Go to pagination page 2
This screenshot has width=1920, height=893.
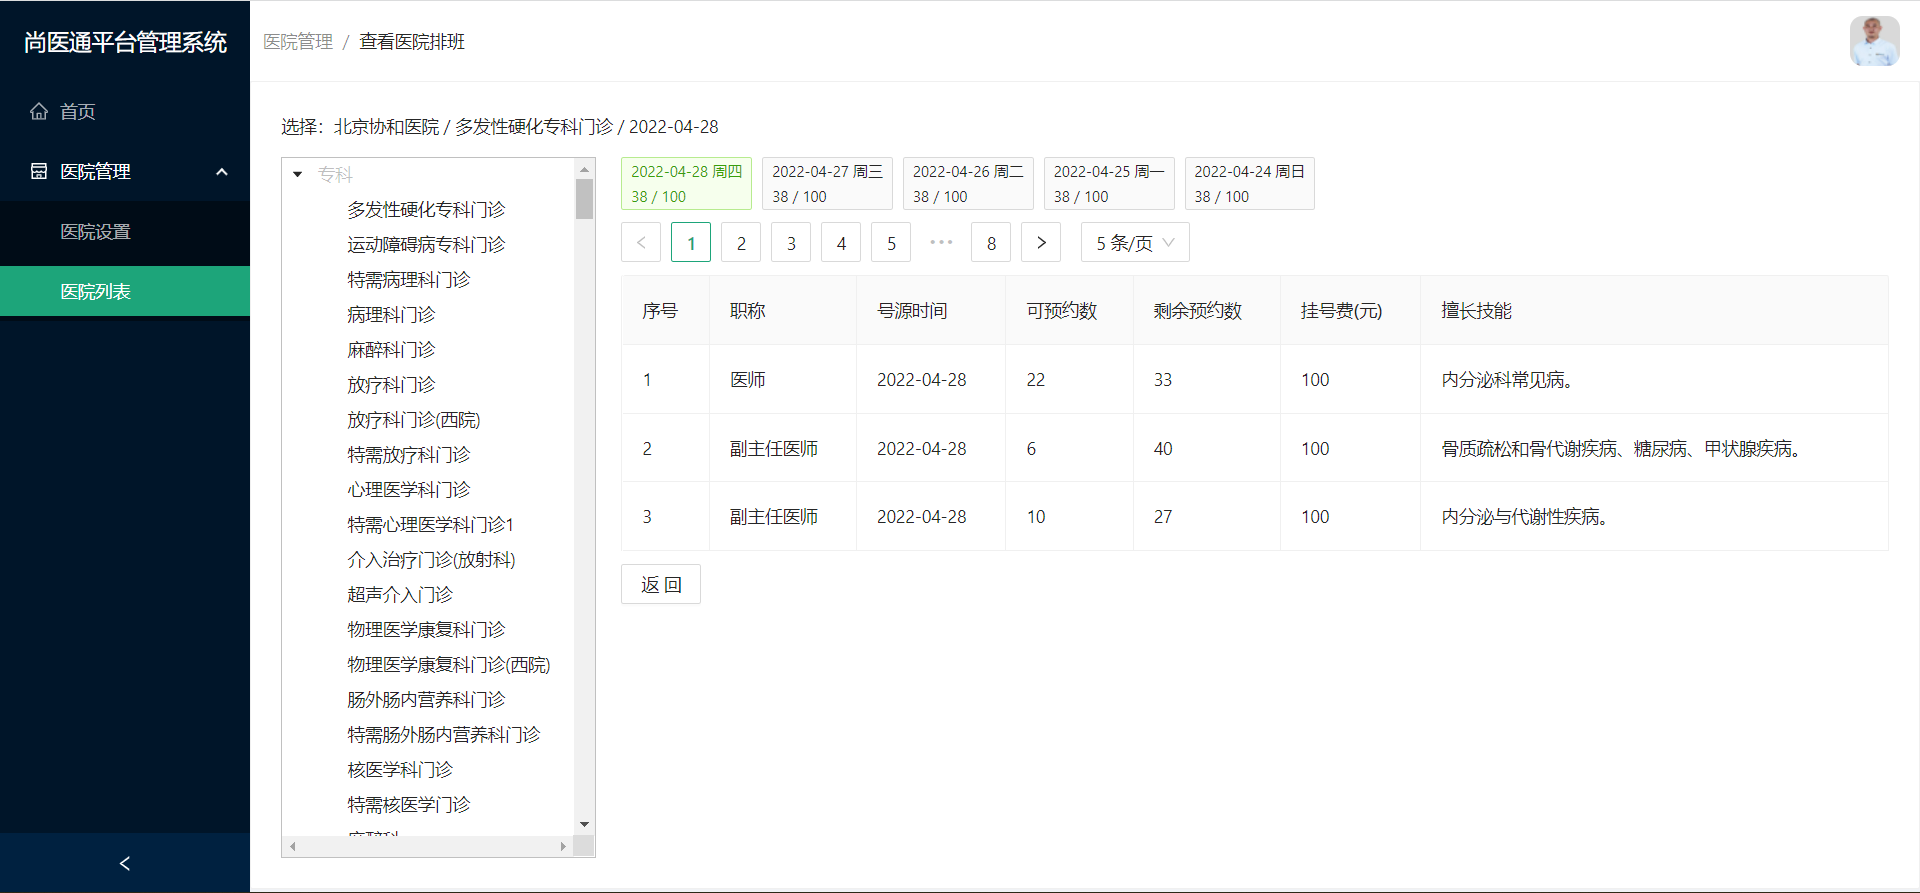[x=741, y=242]
